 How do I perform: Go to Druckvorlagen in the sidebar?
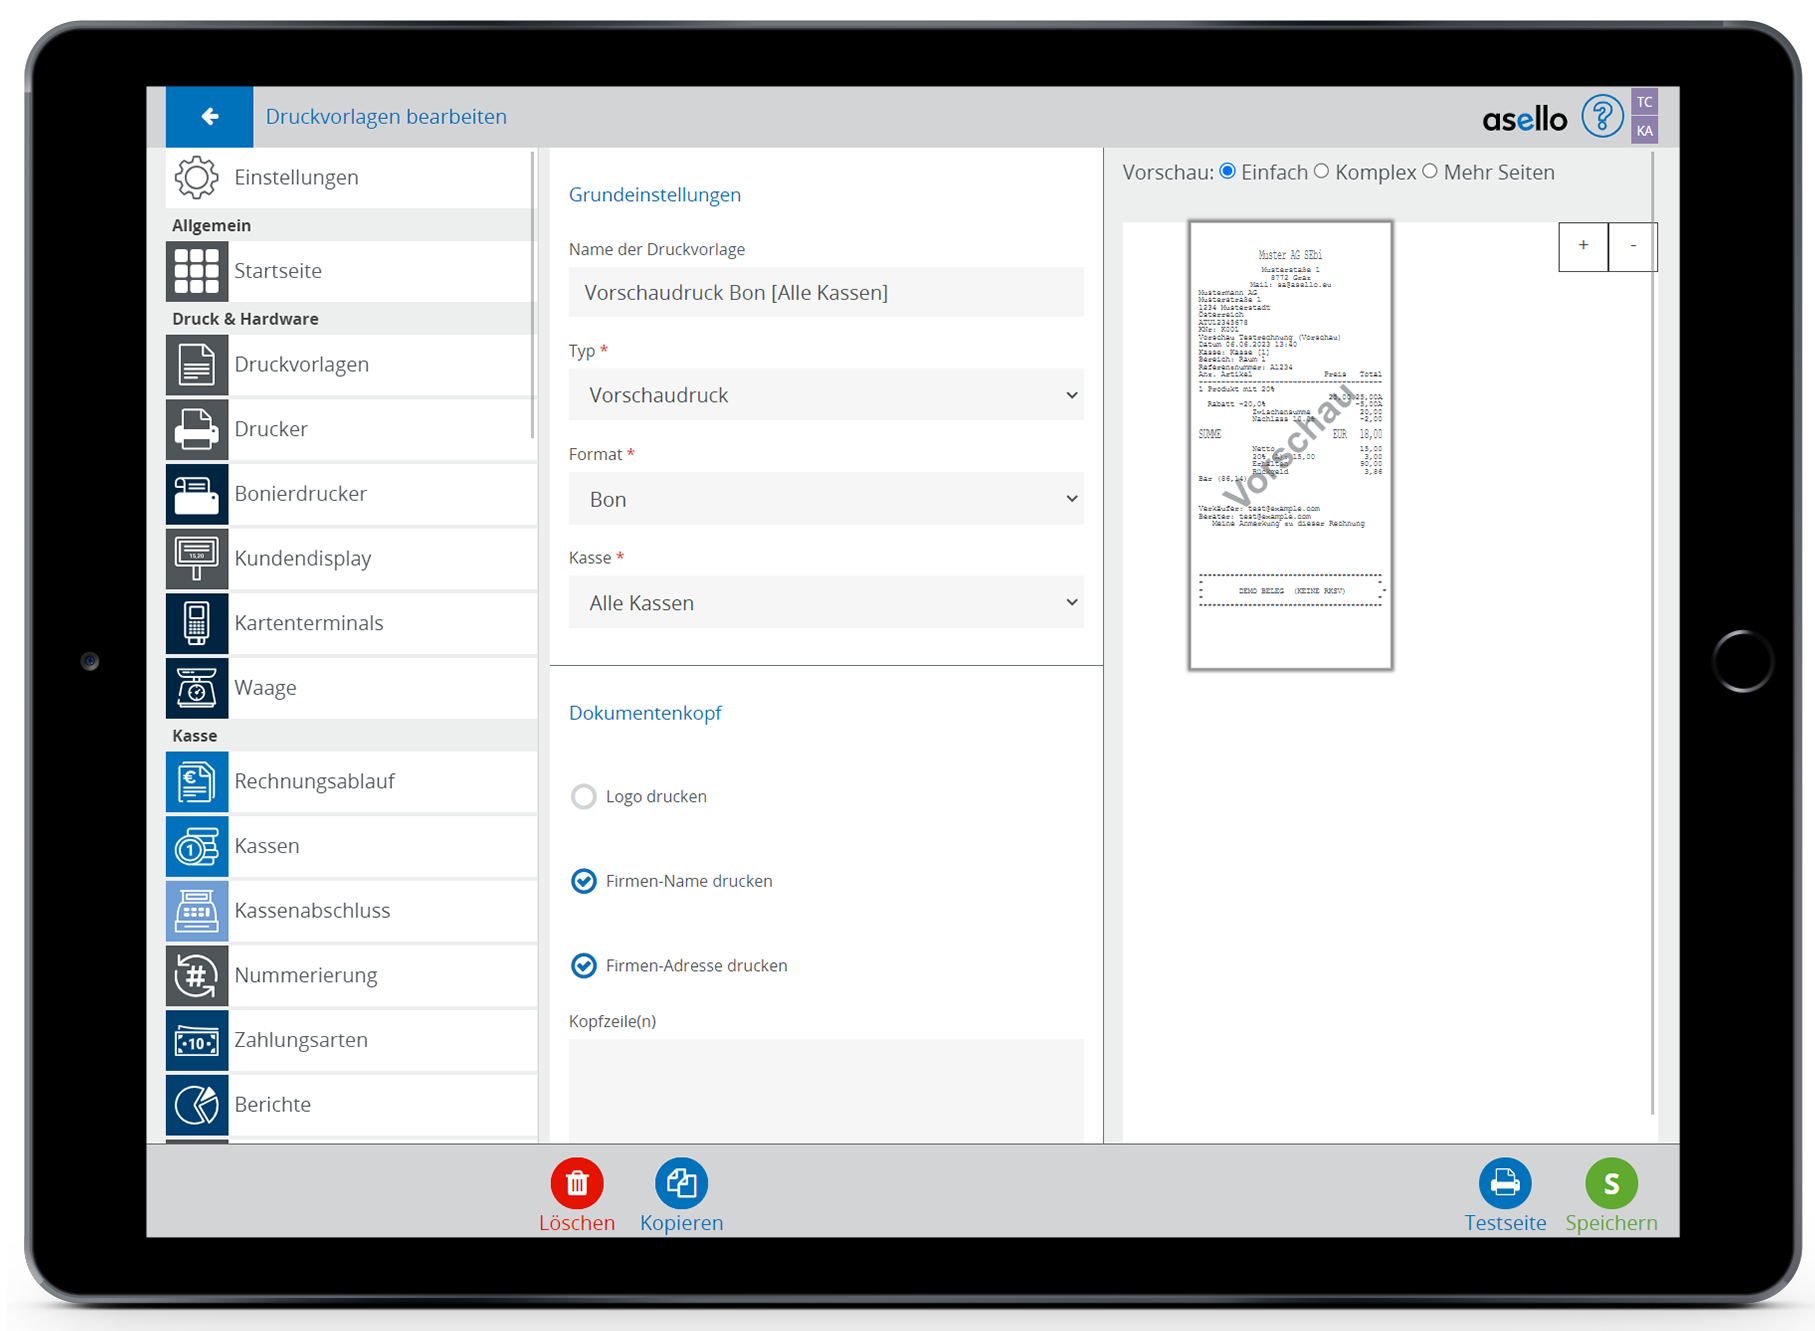point(302,365)
